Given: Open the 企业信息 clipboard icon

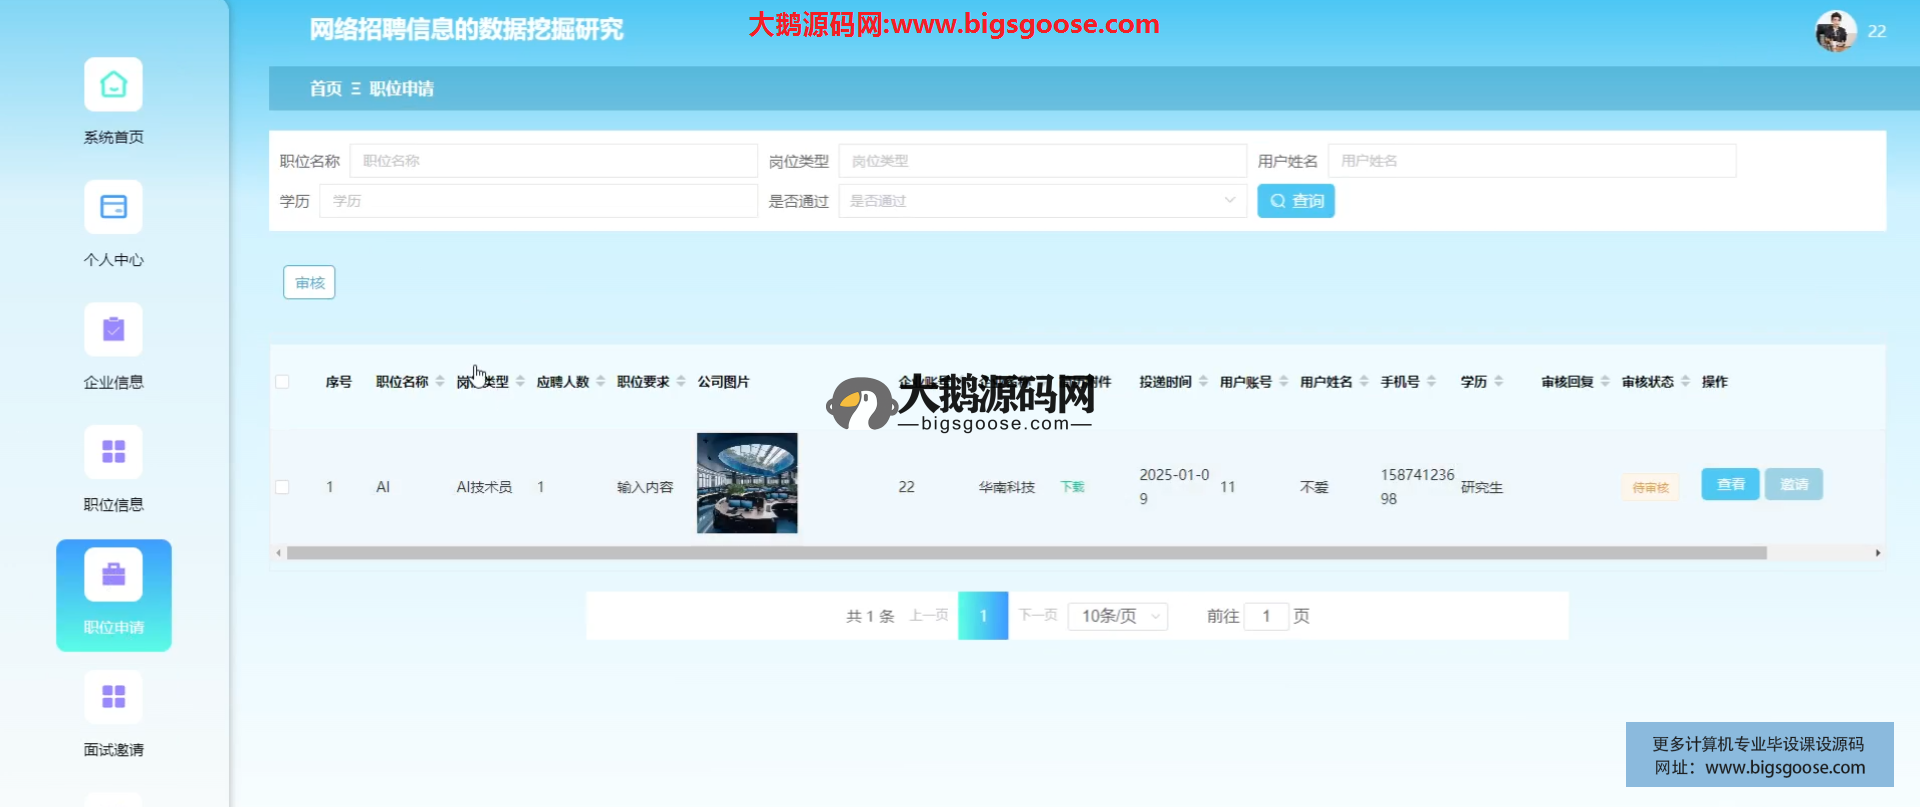Looking at the screenshot, I should point(113,330).
